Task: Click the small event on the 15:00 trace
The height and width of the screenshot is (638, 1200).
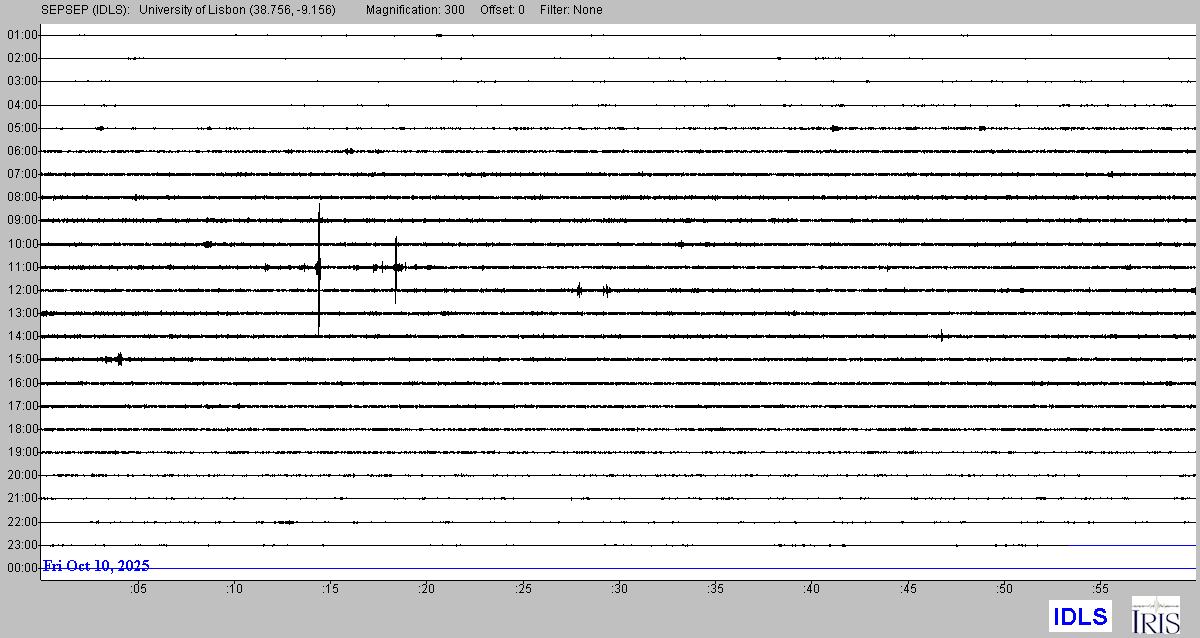Action: pyautogui.click(x=118, y=359)
